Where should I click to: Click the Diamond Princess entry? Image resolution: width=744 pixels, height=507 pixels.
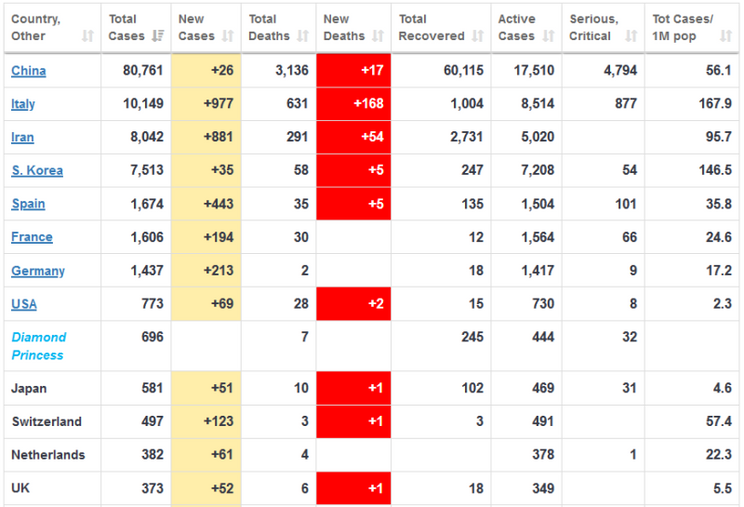(39, 346)
